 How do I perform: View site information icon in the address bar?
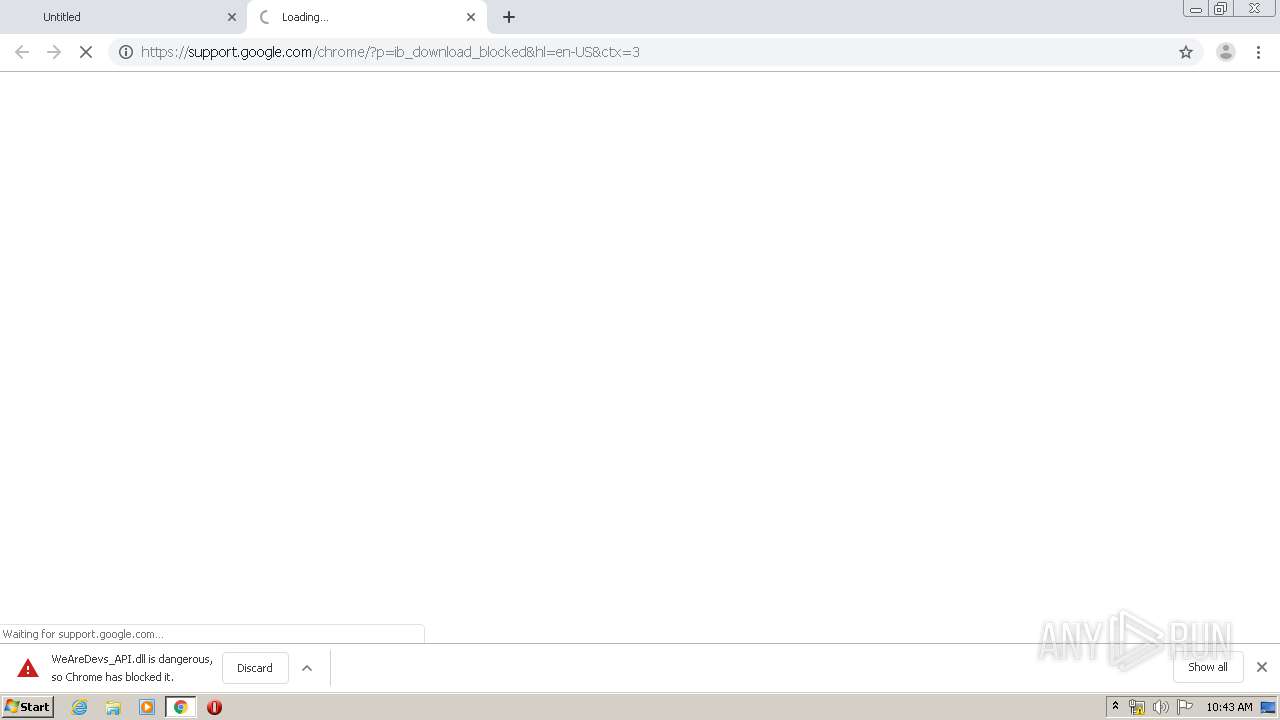[126, 52]
